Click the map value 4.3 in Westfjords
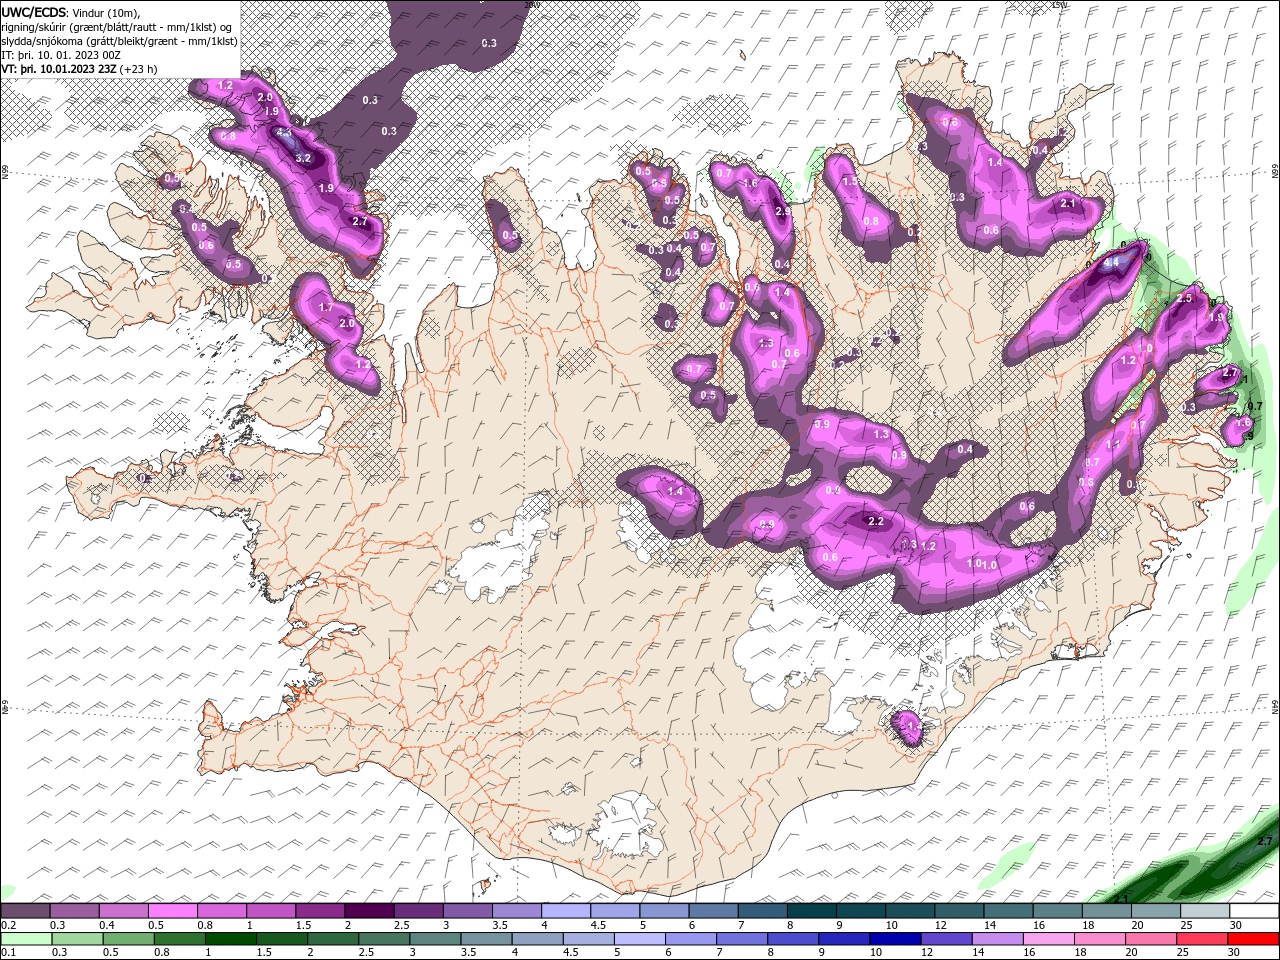The width and height of the screenshot is (1280, 960). (284, 132)
